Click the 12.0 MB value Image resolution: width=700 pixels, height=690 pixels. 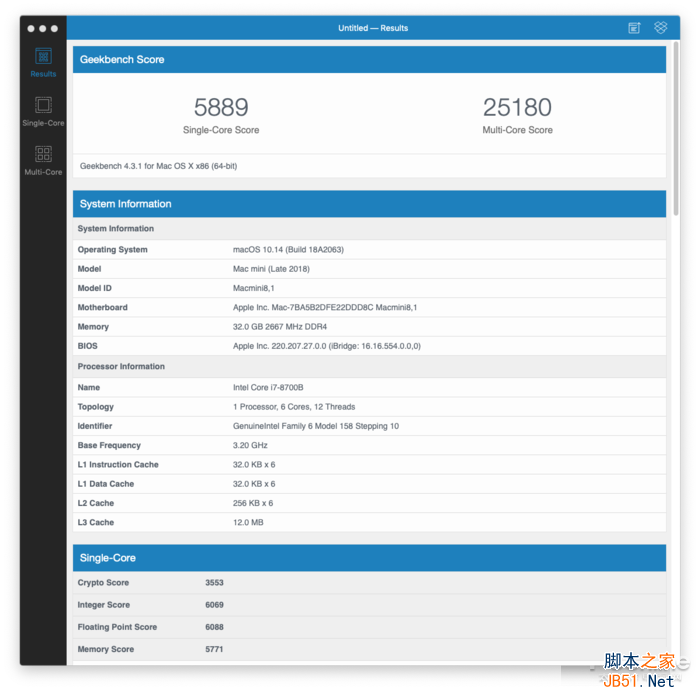pyautogui.click(x=248, y=522)
